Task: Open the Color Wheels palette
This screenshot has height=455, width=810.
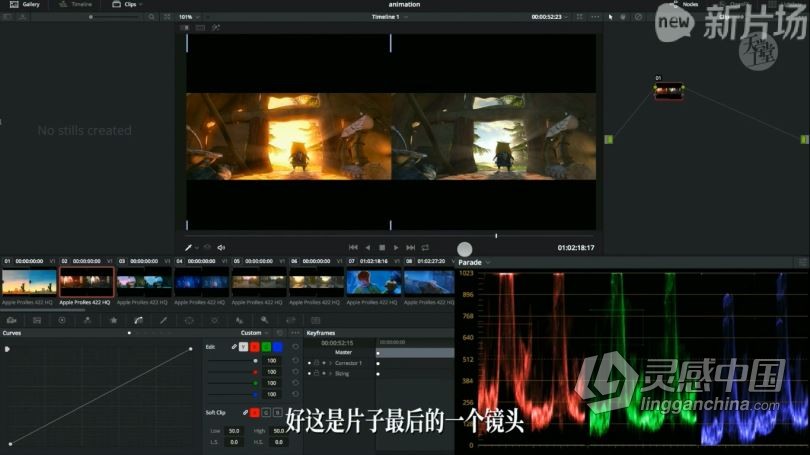Action: 62,320
